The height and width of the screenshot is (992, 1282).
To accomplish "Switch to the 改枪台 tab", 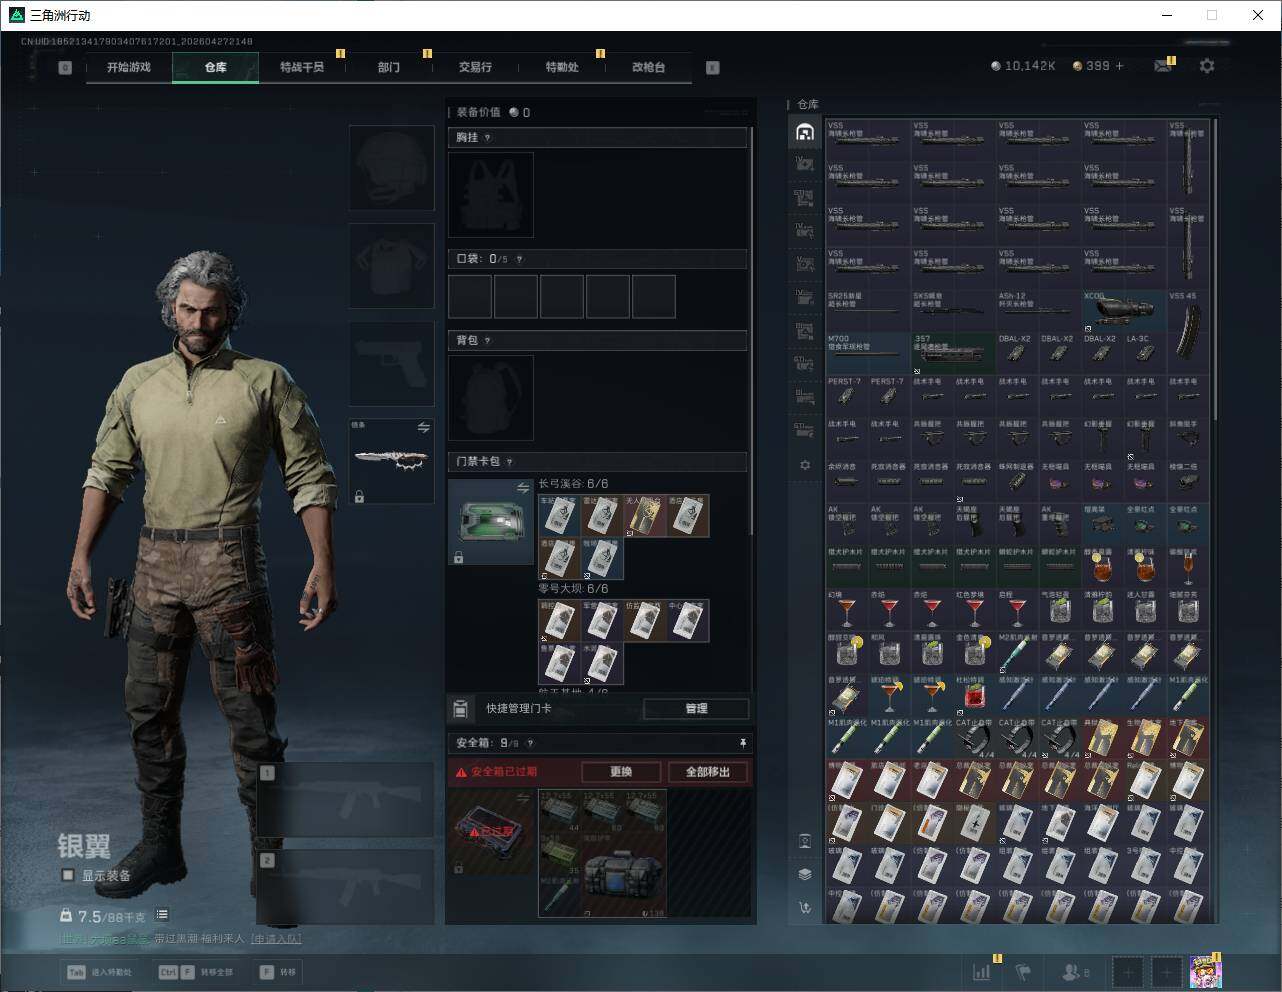I will pos(648,67).
